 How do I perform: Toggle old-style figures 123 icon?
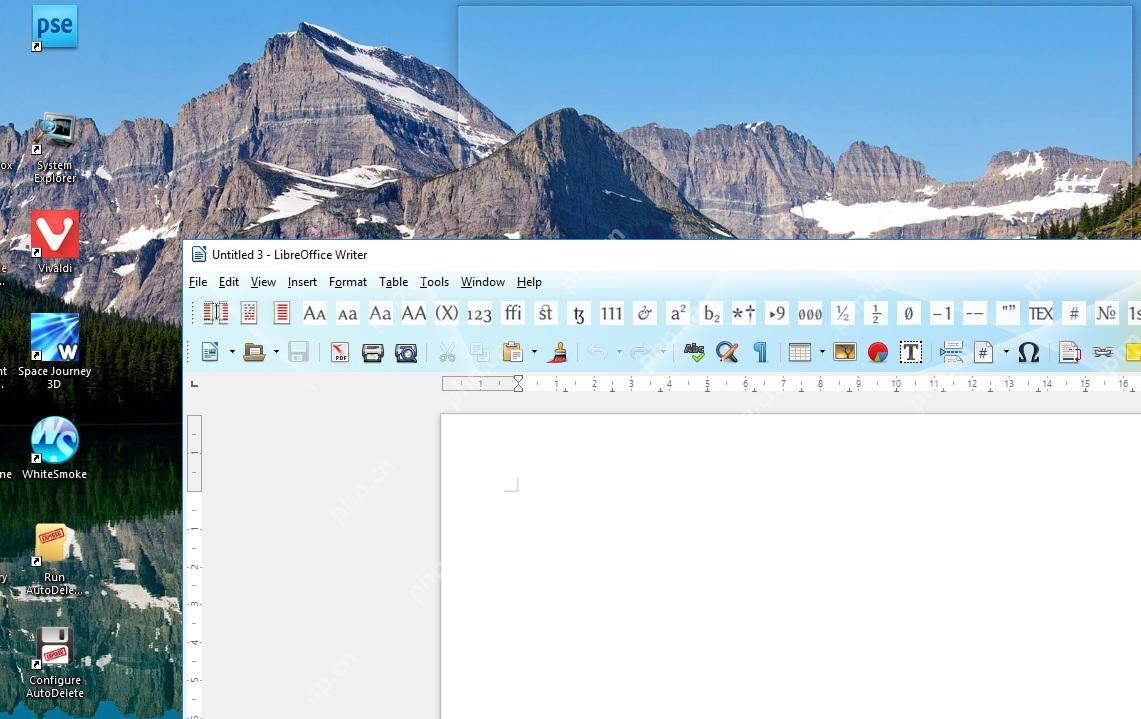point(479,314)
